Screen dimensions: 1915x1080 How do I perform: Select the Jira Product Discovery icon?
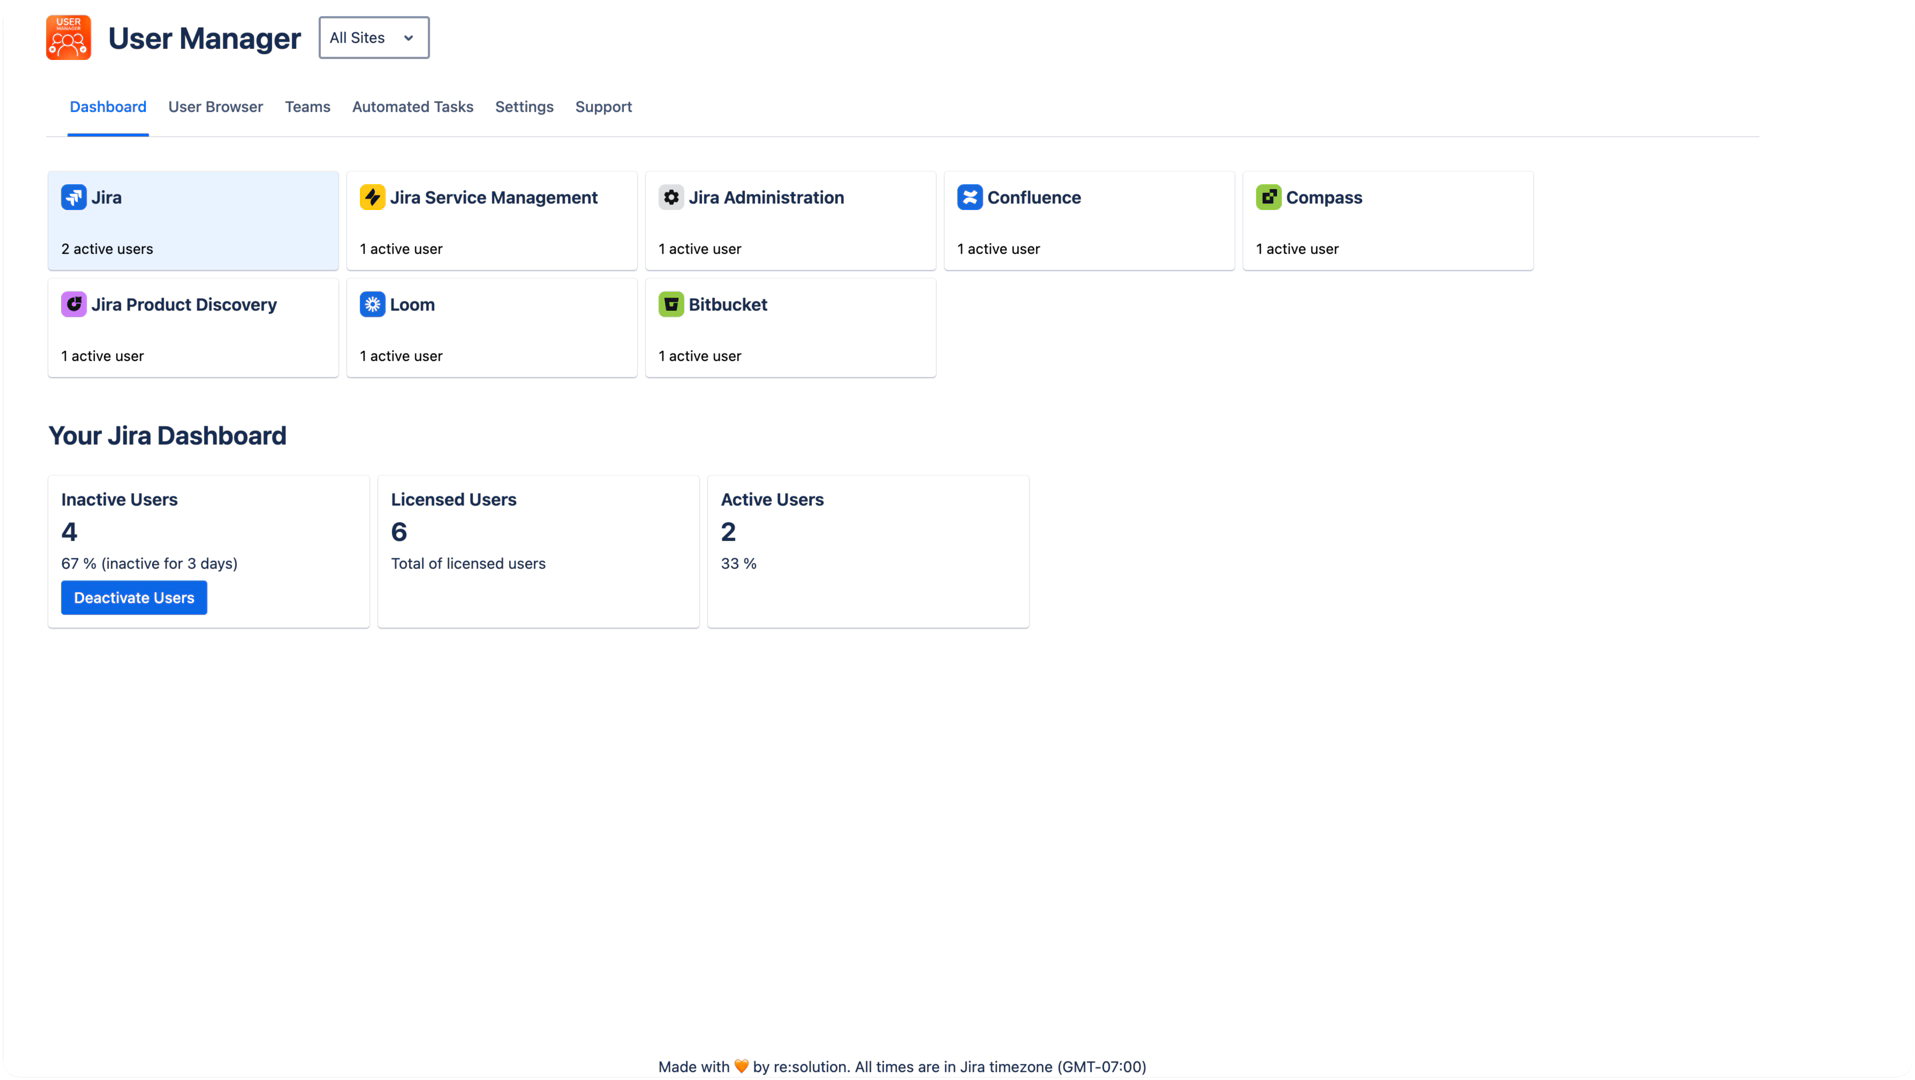tap(73, 304)
